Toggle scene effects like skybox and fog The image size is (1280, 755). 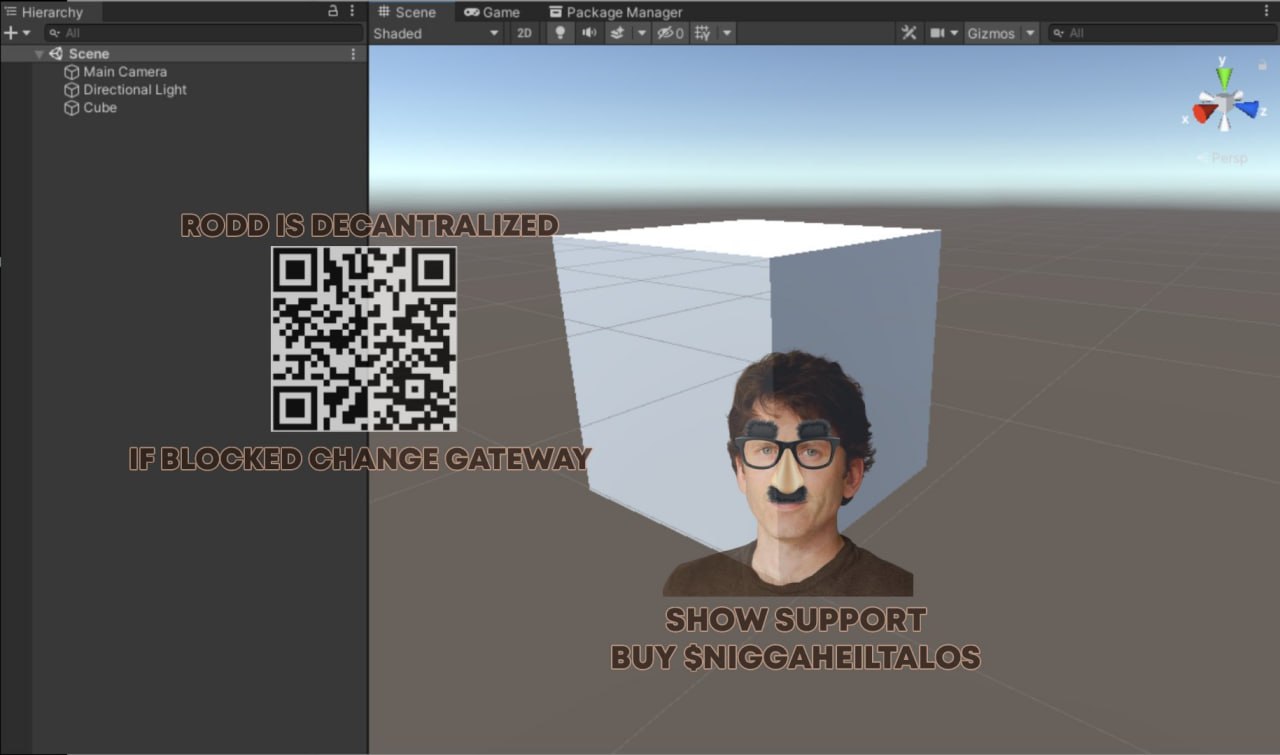pos(617,33)
